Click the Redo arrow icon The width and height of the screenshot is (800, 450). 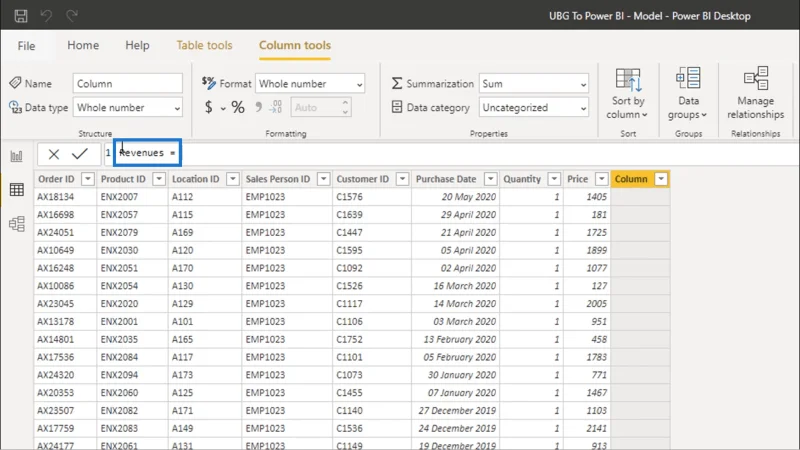[71, 16]
